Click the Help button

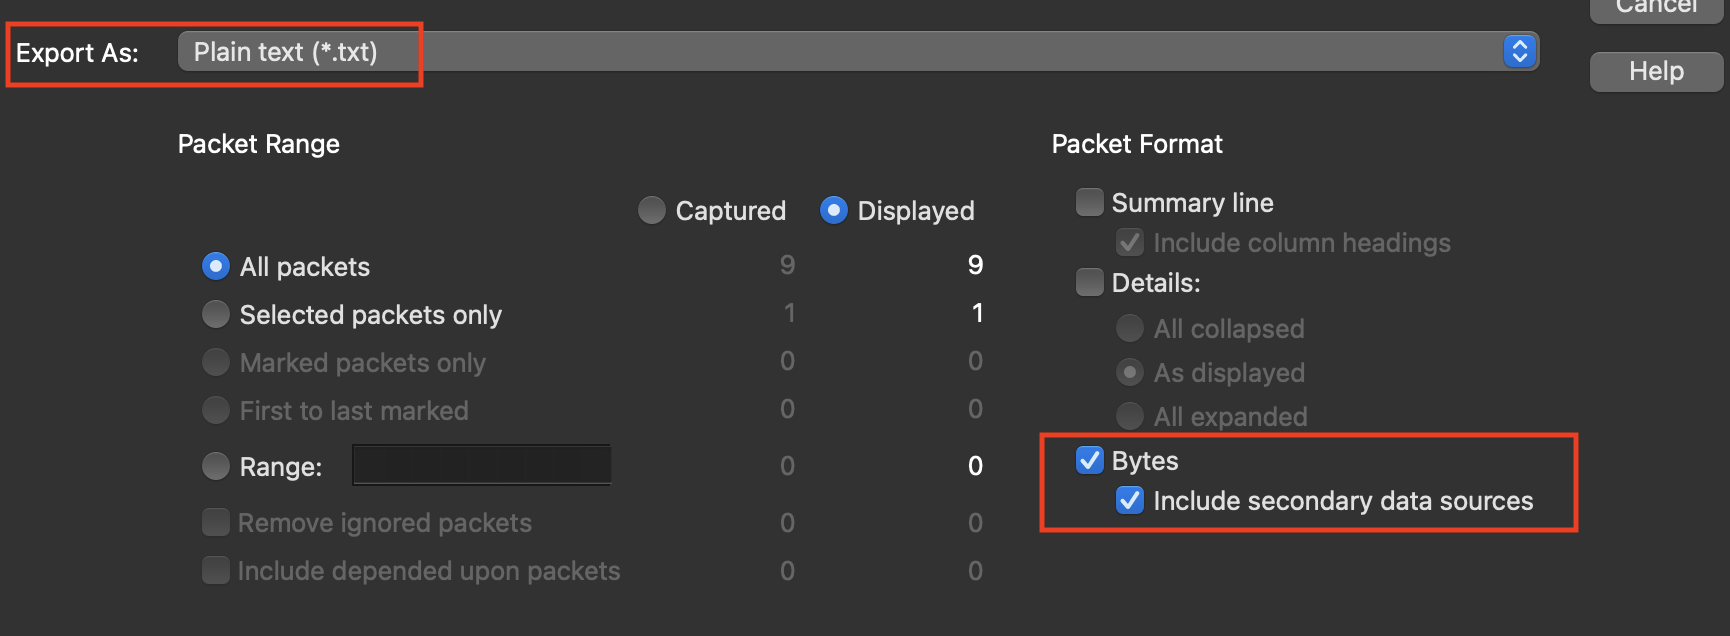pyautogui.click(x=1657, y=71)
